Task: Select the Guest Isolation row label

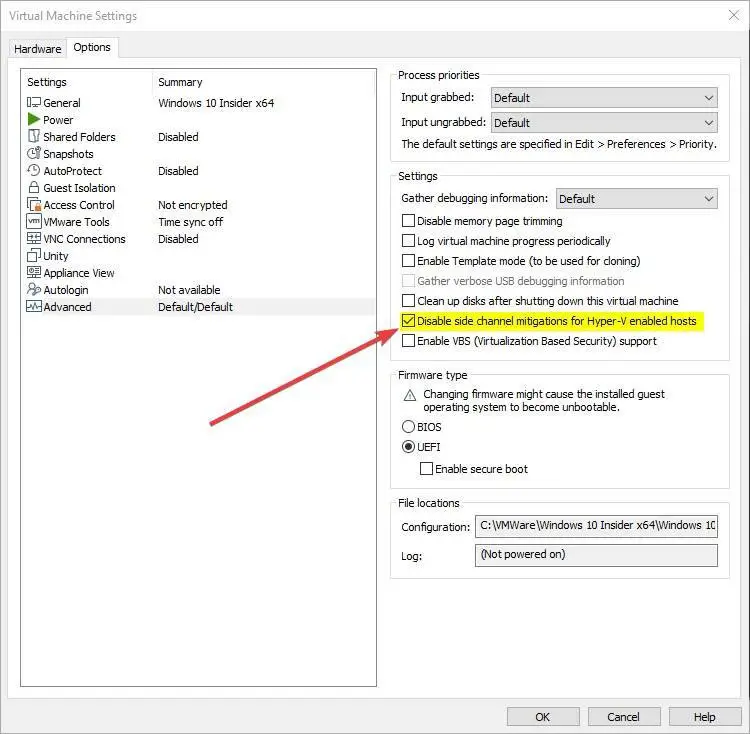Action: pos(79,188)
